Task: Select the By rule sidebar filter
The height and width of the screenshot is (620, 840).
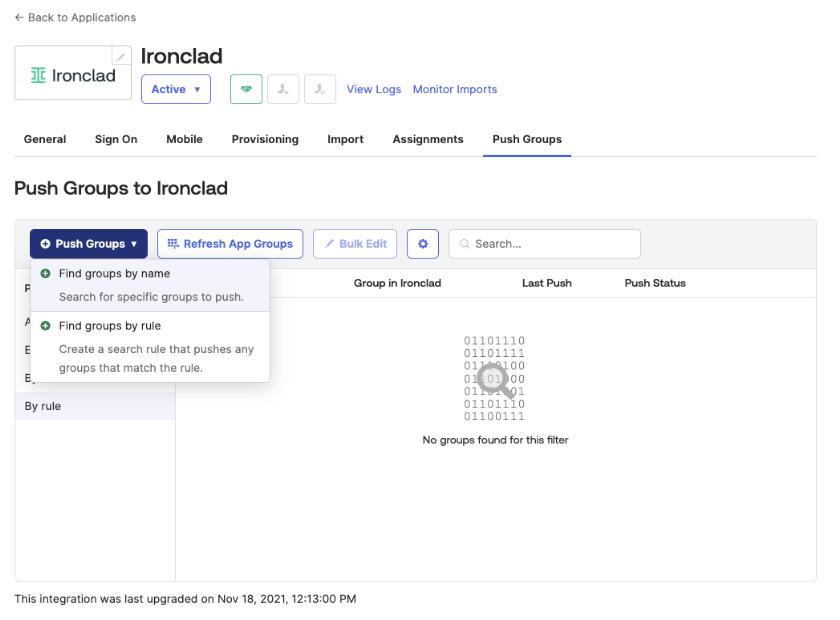Action: [x=95, y=406]
